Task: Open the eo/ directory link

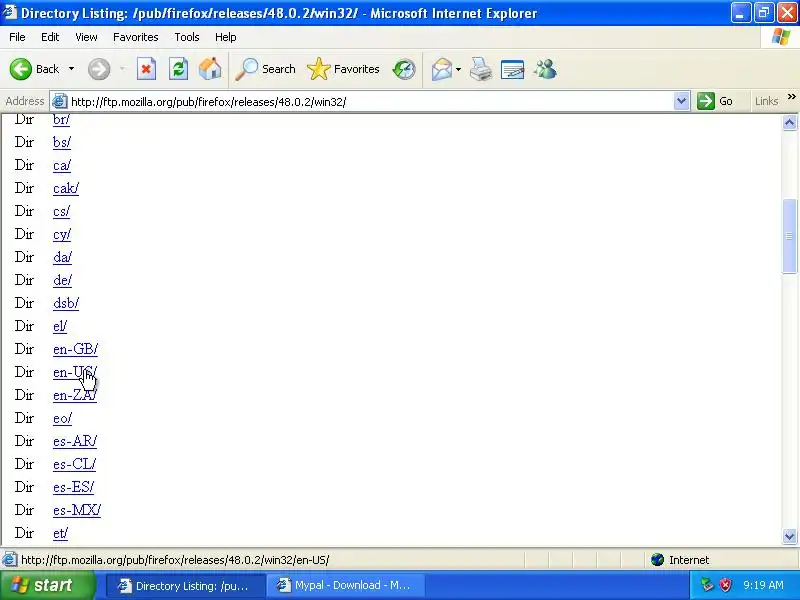Action: pyautogui.click(x=62, y=418)
